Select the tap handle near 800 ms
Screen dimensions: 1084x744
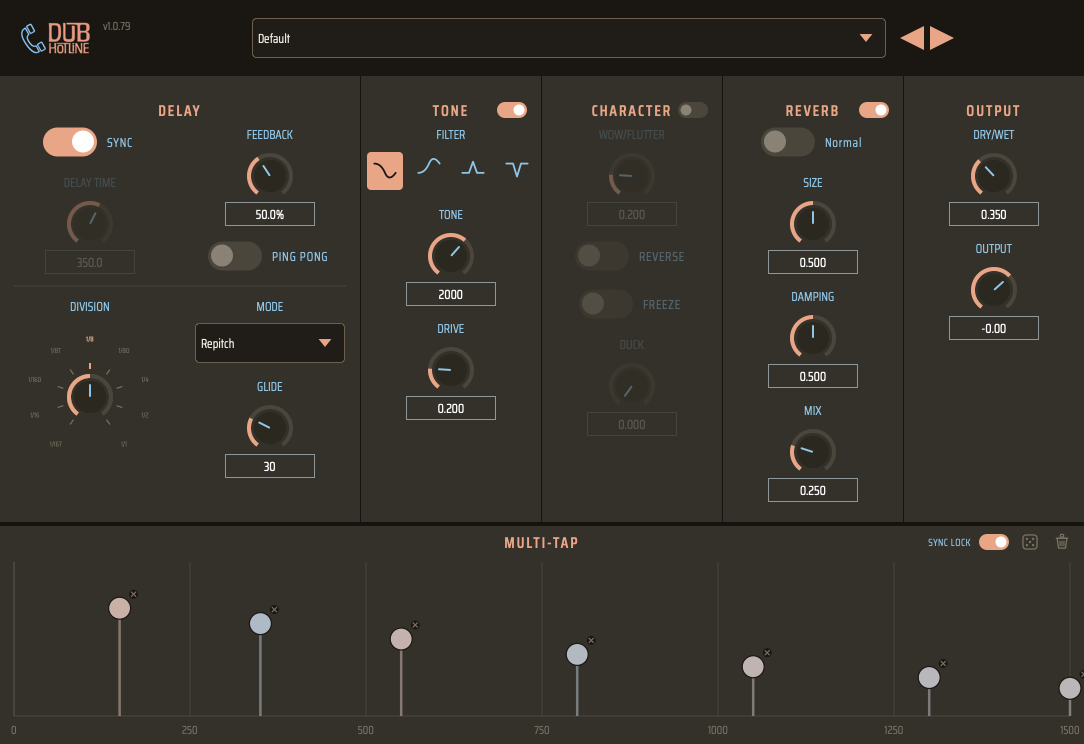pos(577,654)
